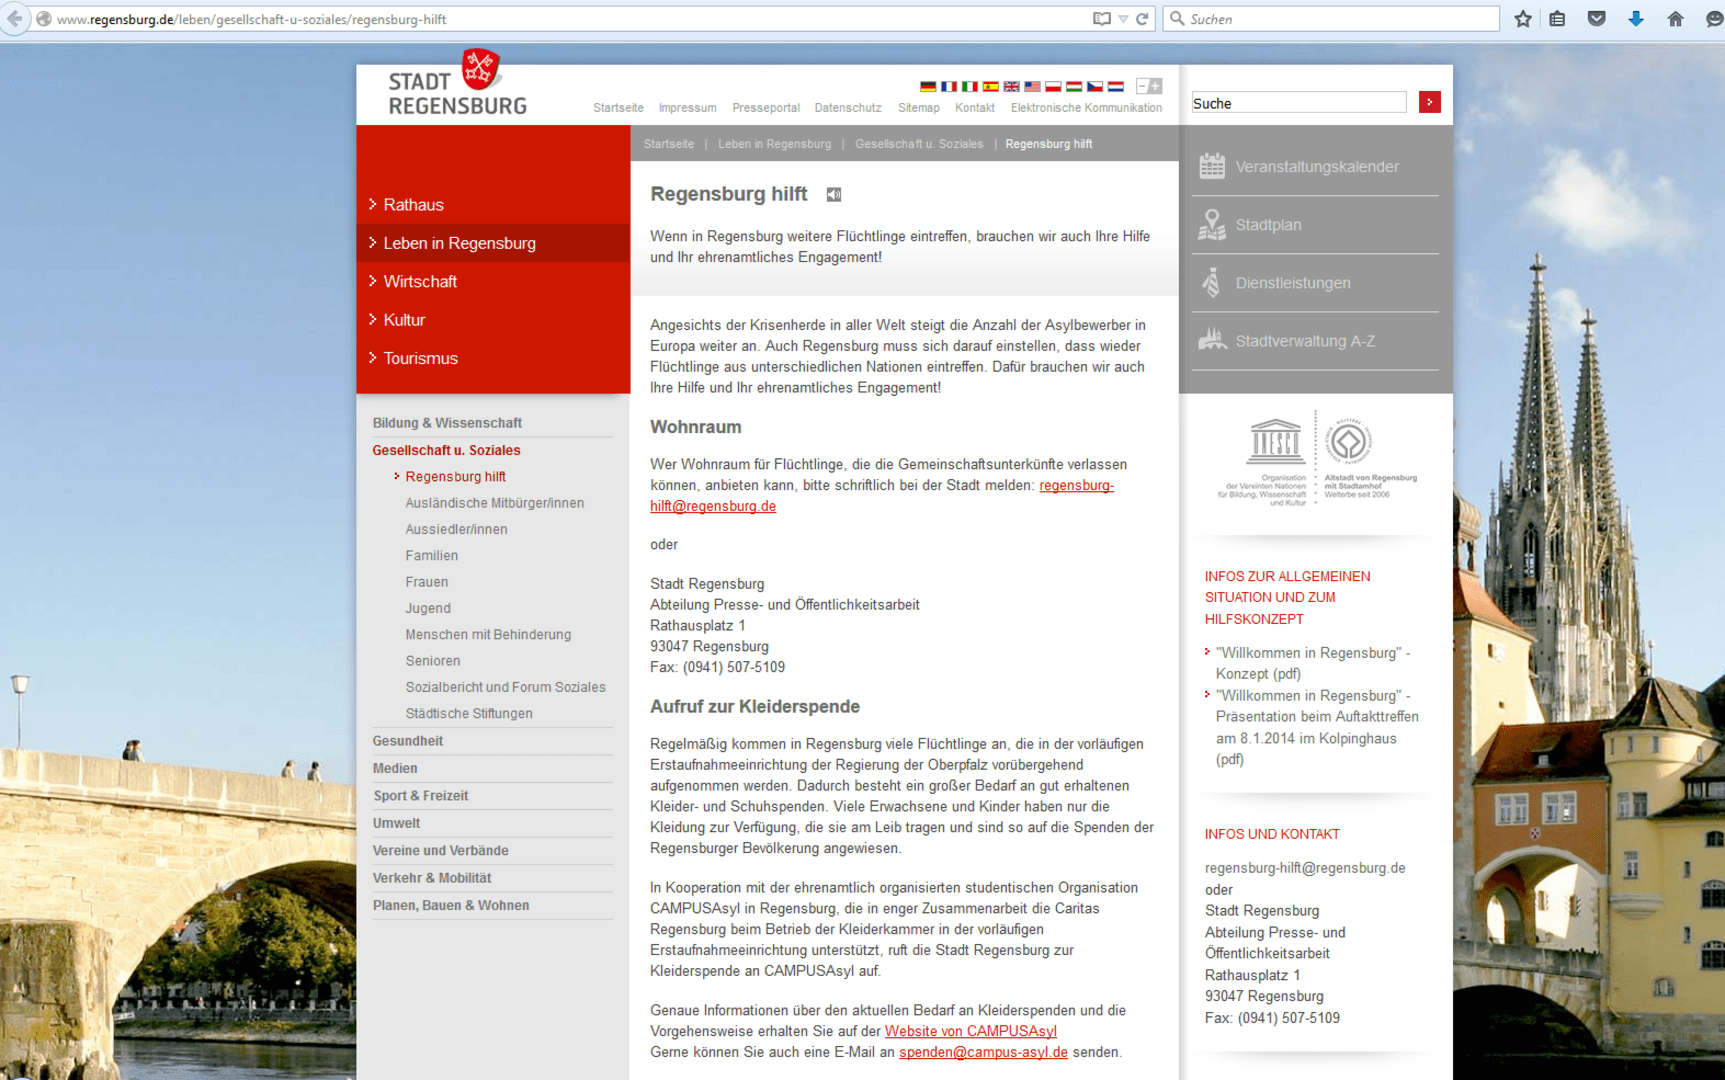This screenshot has height=1080, width=1725.
Task: Click into the Suche site search field
Action: 1298,103
